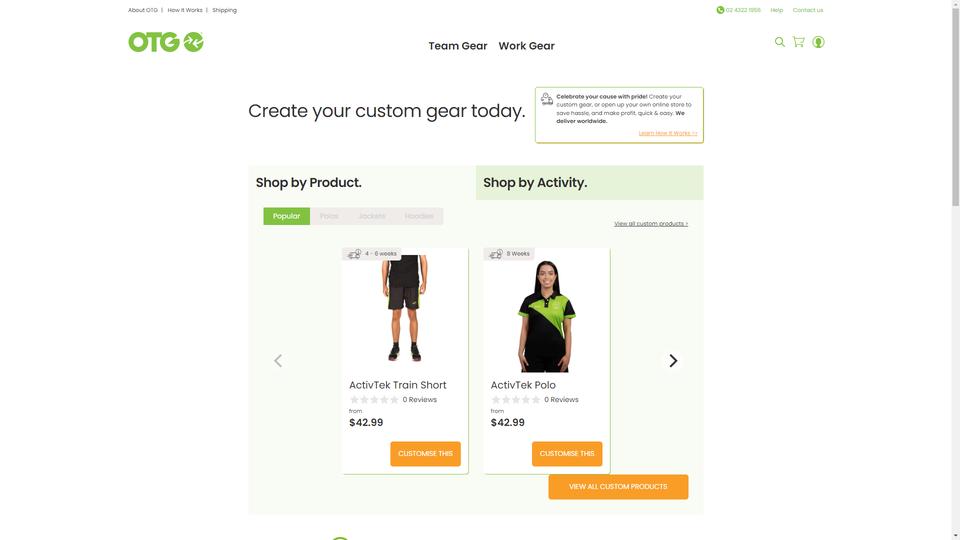The image size is (960, 540).
Task: Open the Learn How It Works link
Action: (x=667, y=133)
